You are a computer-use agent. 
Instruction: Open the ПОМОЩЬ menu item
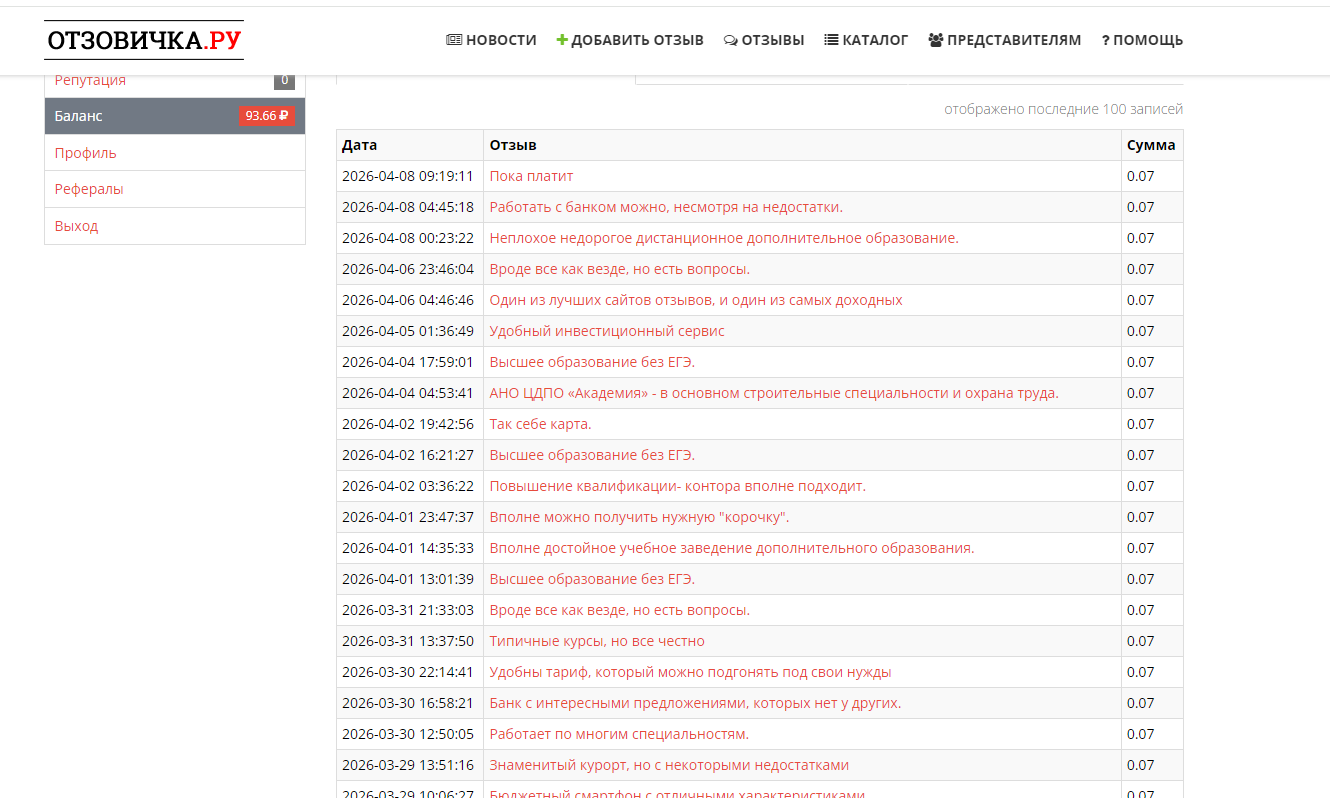[1142, 40]
